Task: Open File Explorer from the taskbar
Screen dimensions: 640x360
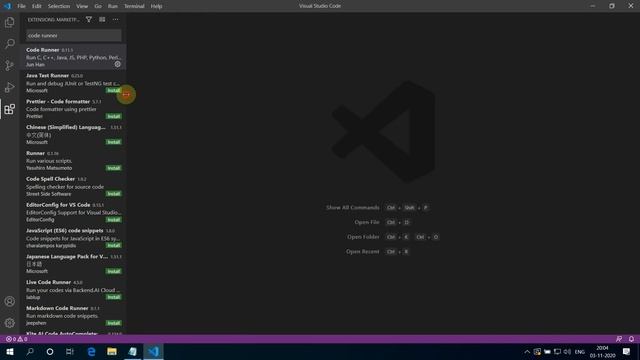Action: 112,351
